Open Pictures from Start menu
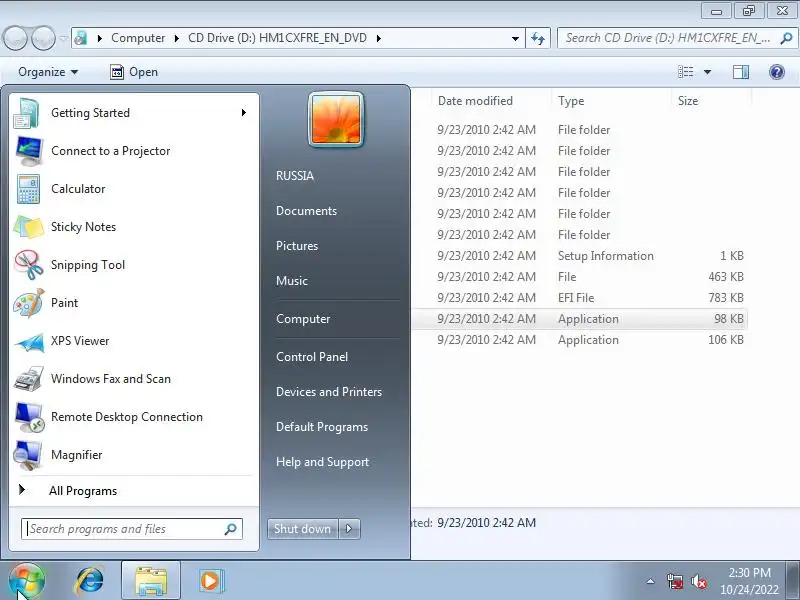This screenshot has width=800, height=600. pos(297,246)
